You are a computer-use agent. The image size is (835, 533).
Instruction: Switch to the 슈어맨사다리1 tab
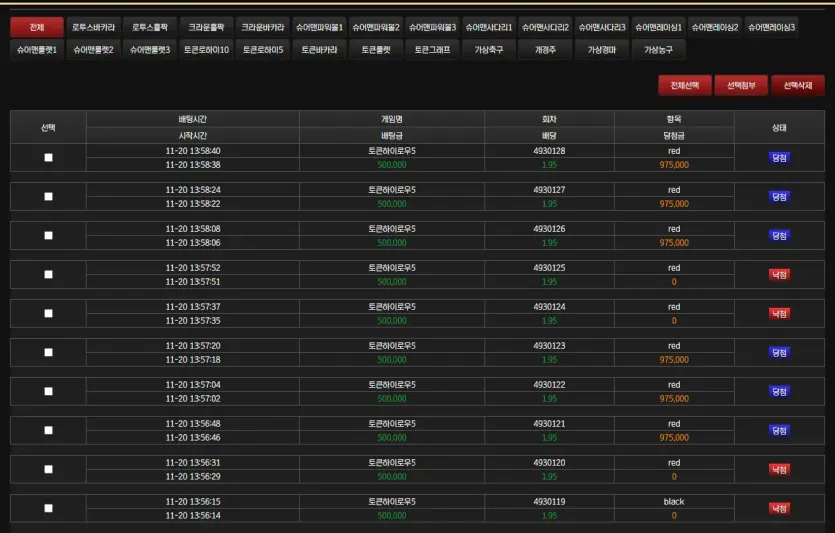[x=488, y=27]
